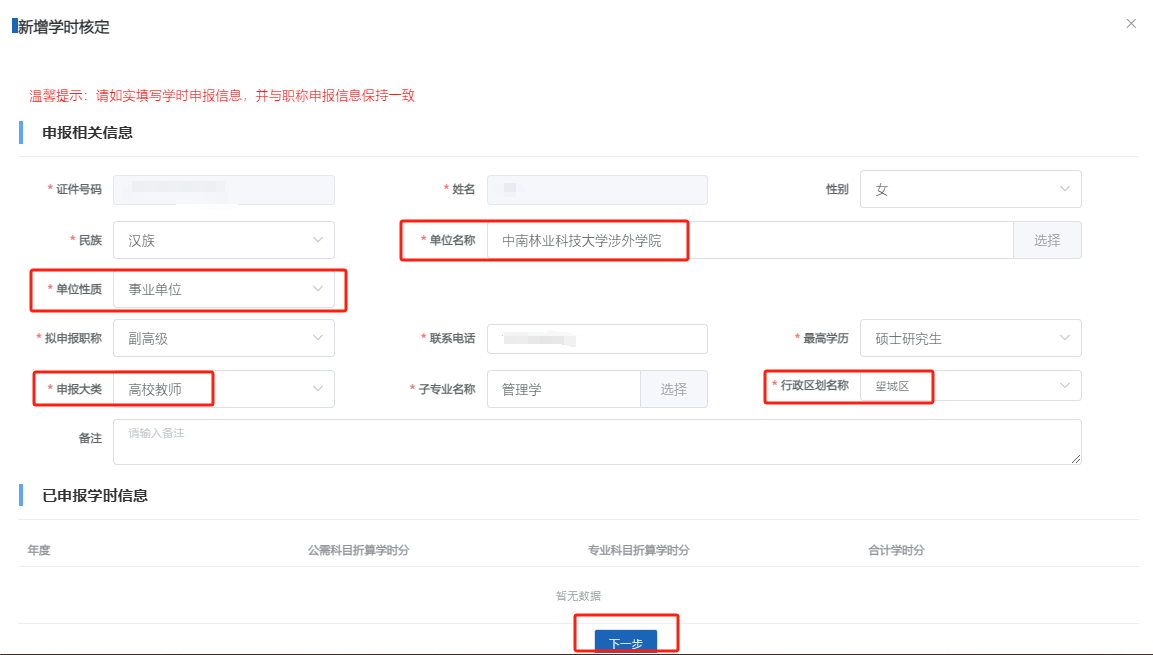
Task: Expand the 民族 dropdown showing 汉族
Action: [x=223, y=240]
